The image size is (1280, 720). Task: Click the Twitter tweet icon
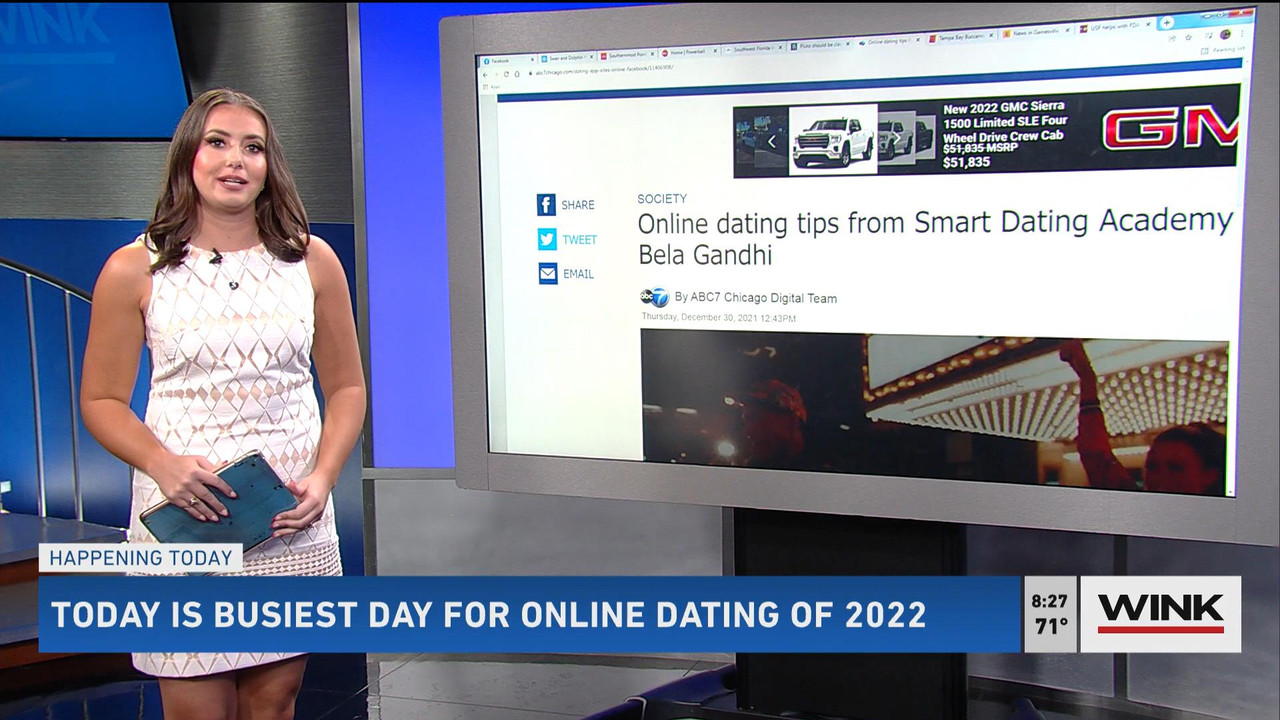pos(547,239)
